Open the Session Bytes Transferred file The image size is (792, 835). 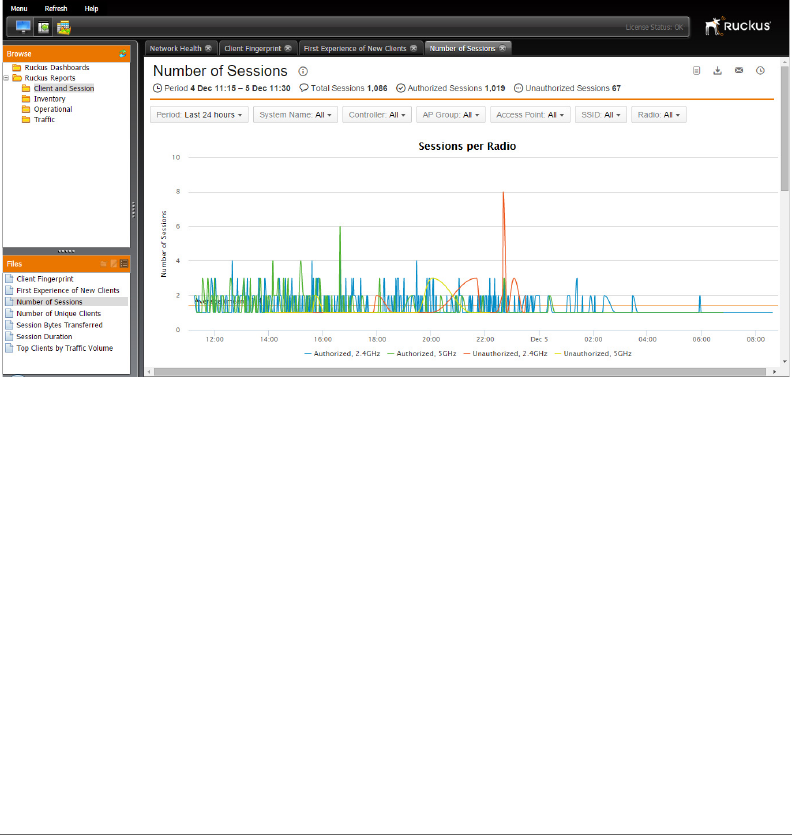point(59,325)
